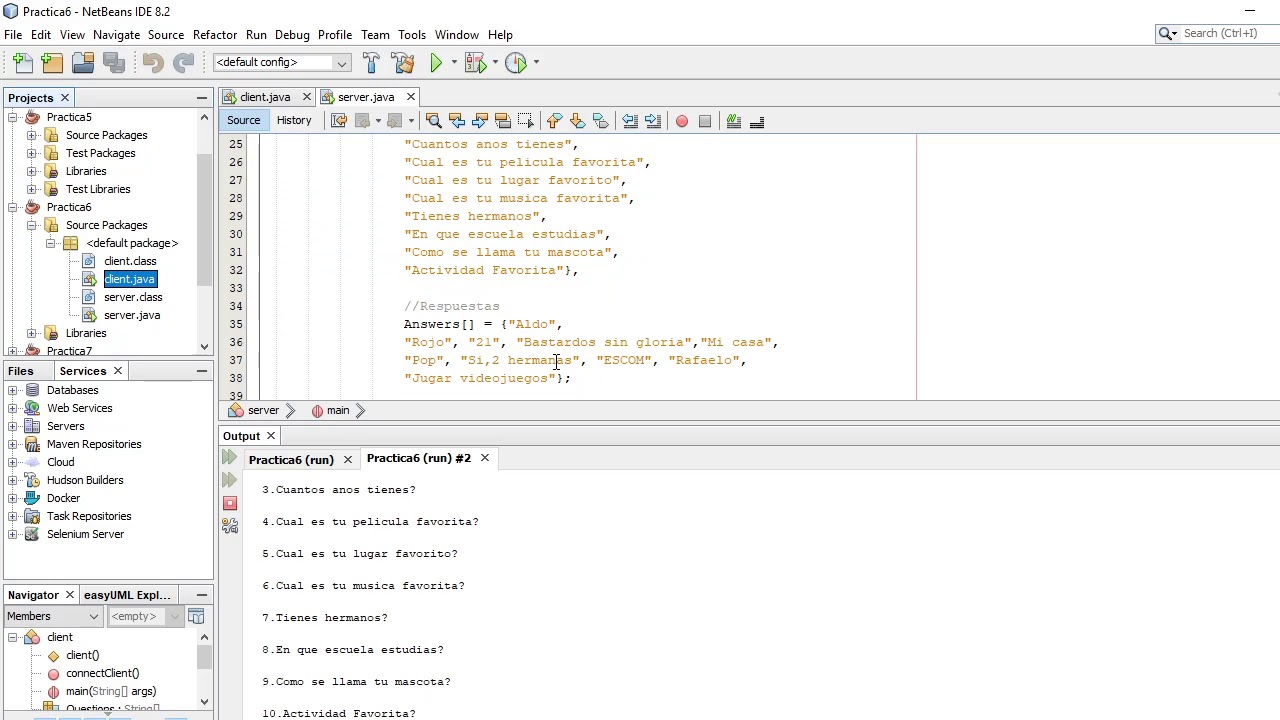Switch to the Practica6 (run) output tab
1280x720 pixels.
(x=291, y=459)
